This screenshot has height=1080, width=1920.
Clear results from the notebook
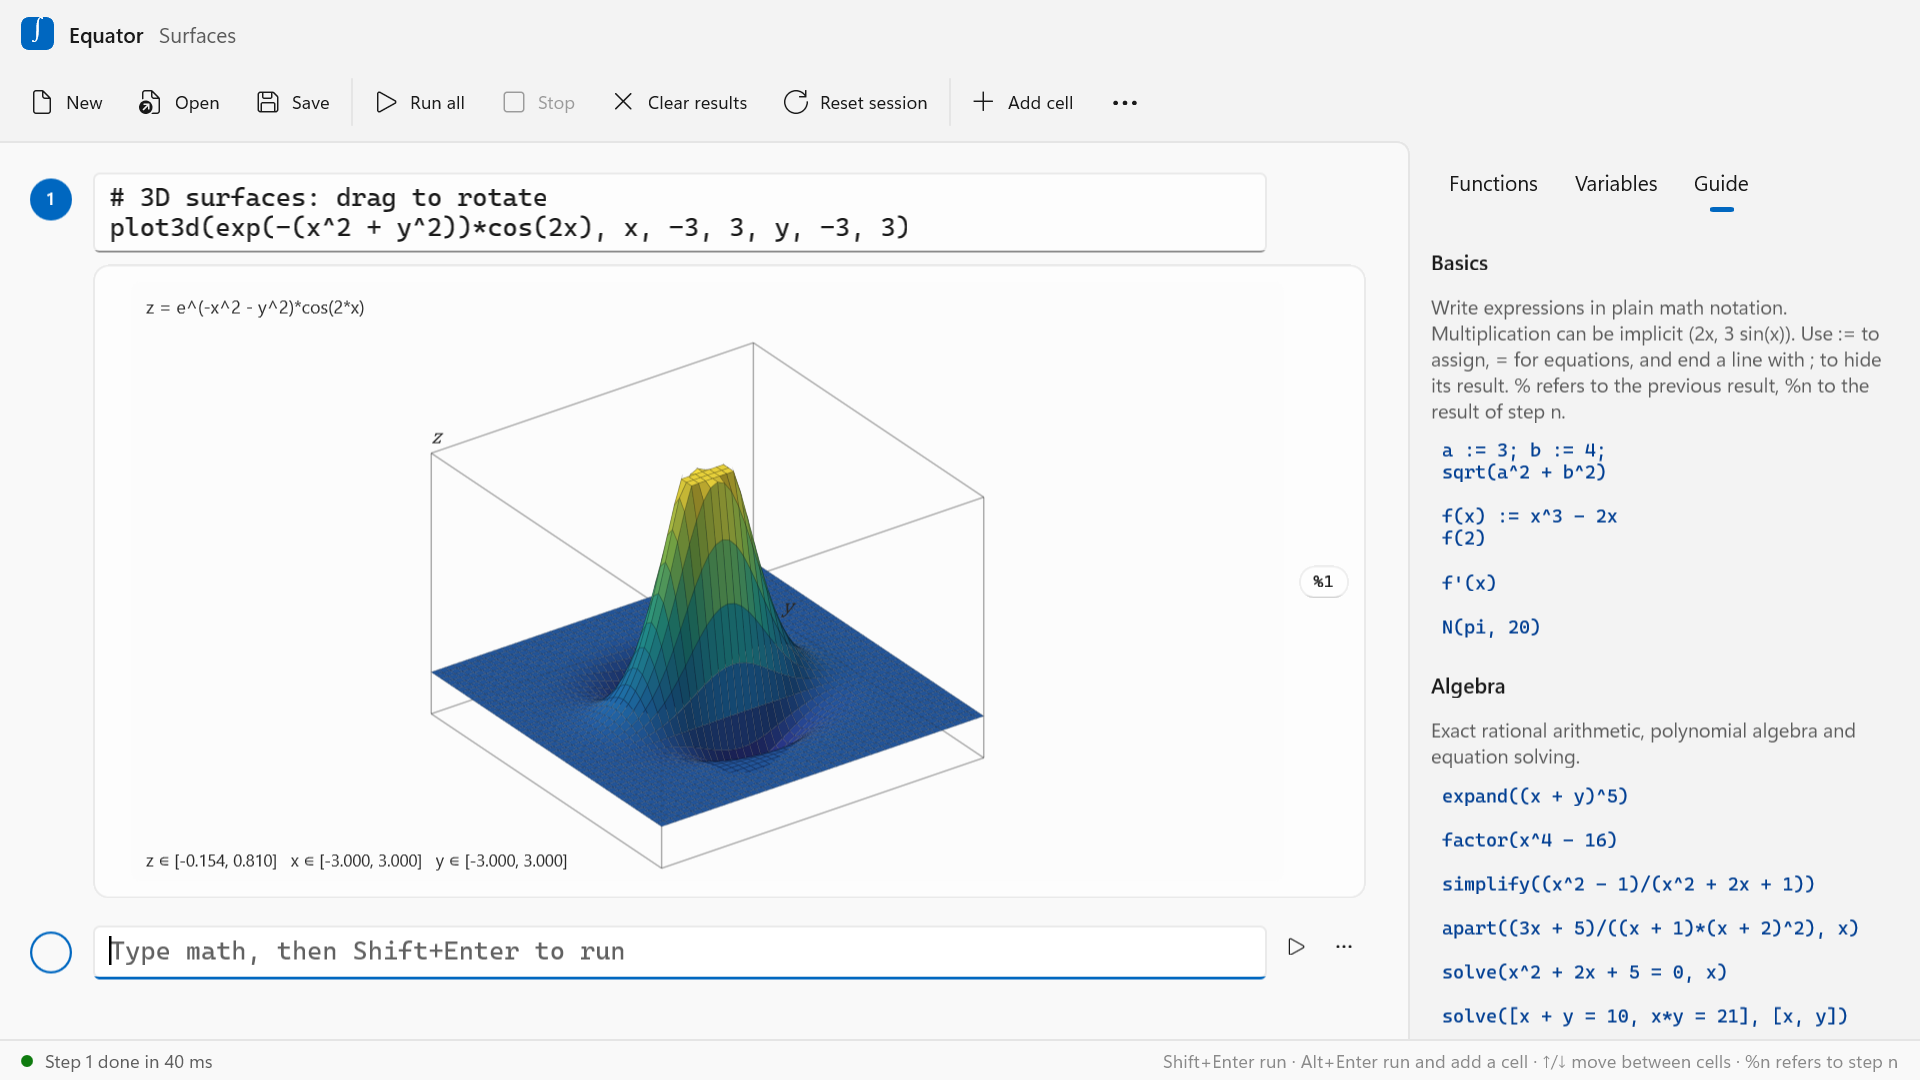[680, 103]
